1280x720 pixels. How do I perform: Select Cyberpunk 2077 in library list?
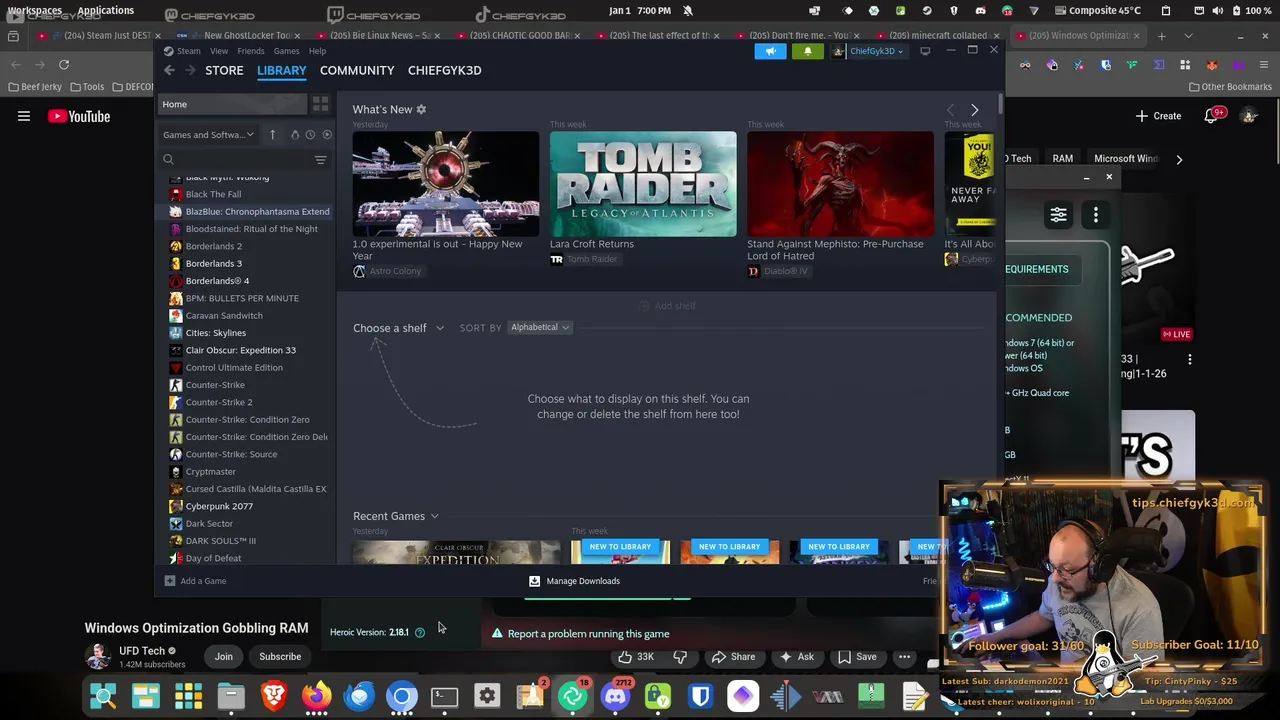(219, 506)
